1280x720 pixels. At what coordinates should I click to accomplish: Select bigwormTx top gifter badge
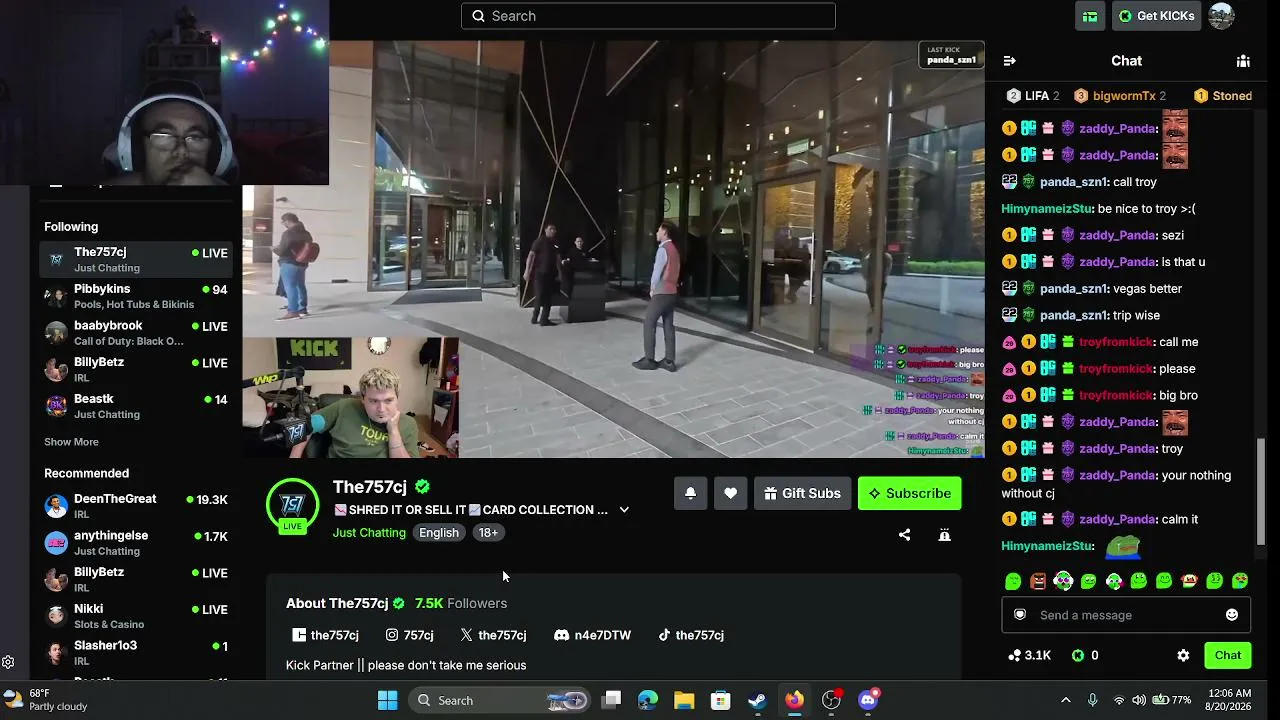(1120, 96)
